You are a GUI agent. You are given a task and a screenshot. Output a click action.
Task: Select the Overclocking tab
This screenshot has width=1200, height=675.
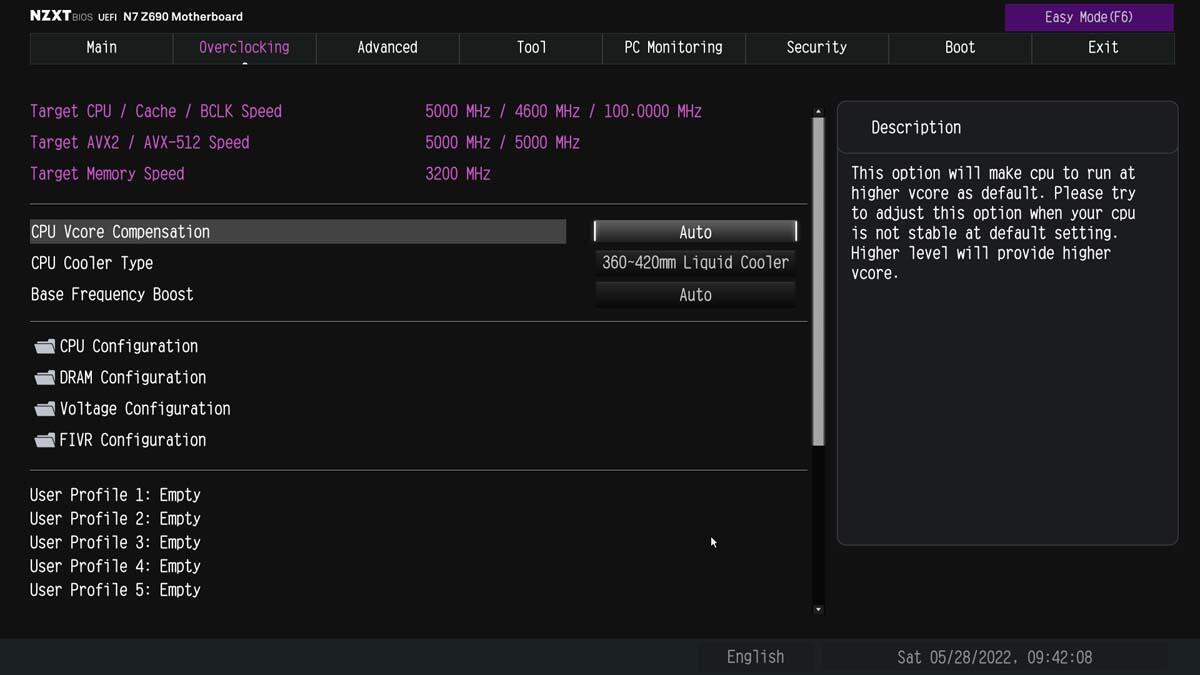point(244,47)
